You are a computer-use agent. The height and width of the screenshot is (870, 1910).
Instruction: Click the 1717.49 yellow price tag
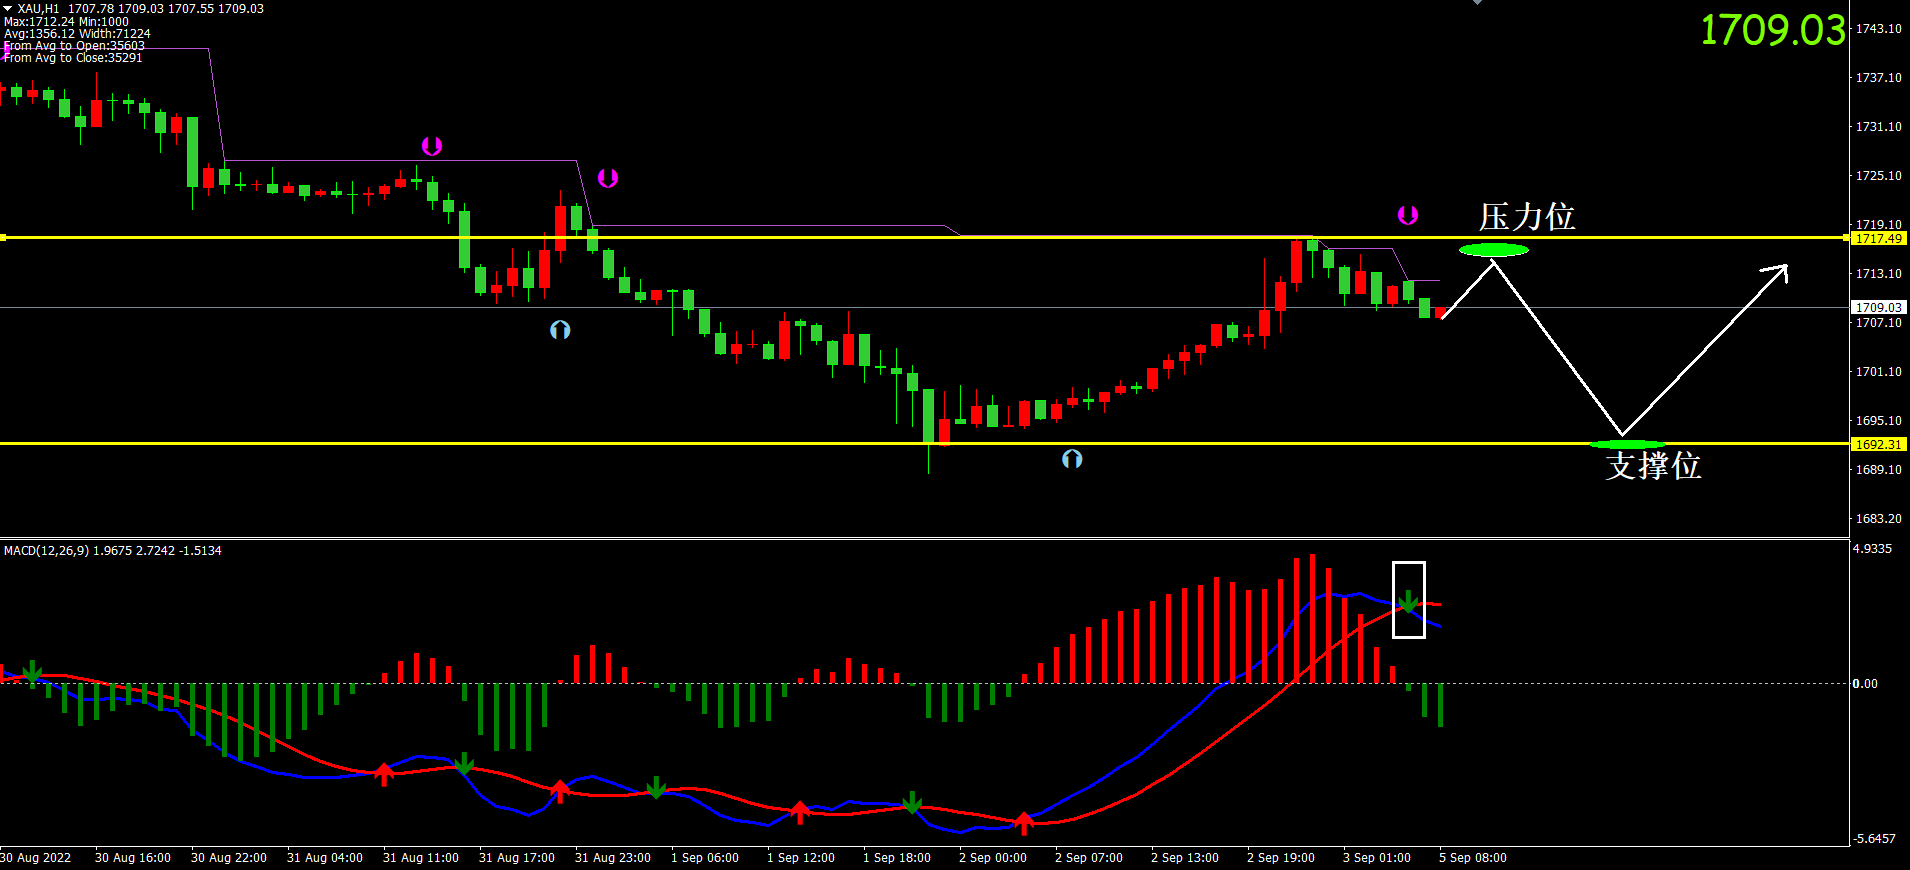coord(1878,238)
